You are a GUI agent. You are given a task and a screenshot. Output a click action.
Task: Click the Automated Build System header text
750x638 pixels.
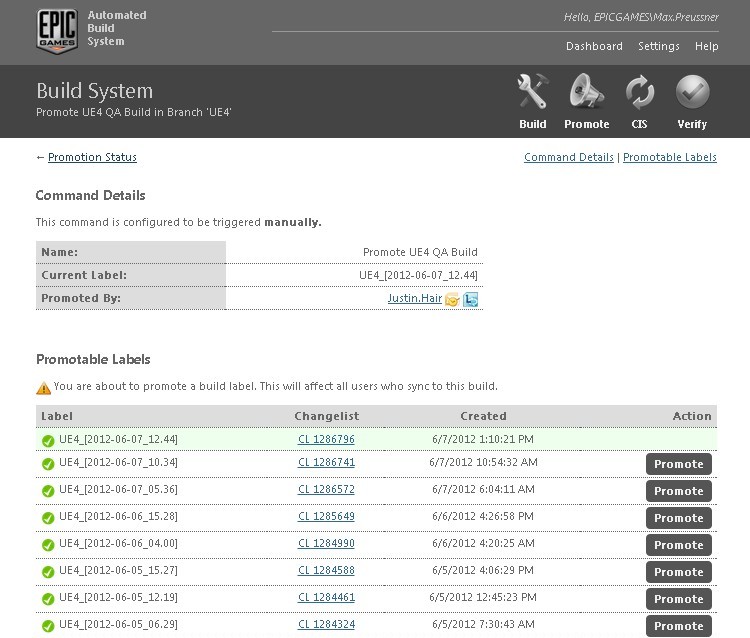[x=117, y=28]
